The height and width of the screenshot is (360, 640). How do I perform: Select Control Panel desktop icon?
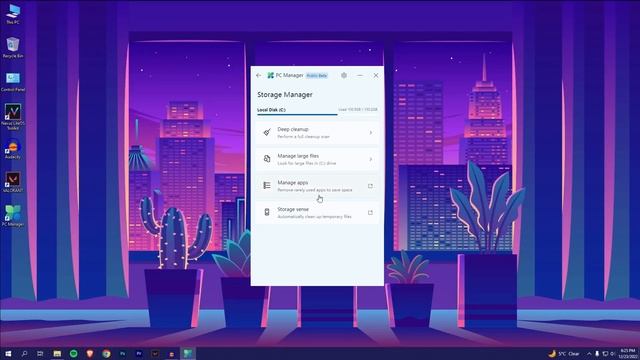13,82
